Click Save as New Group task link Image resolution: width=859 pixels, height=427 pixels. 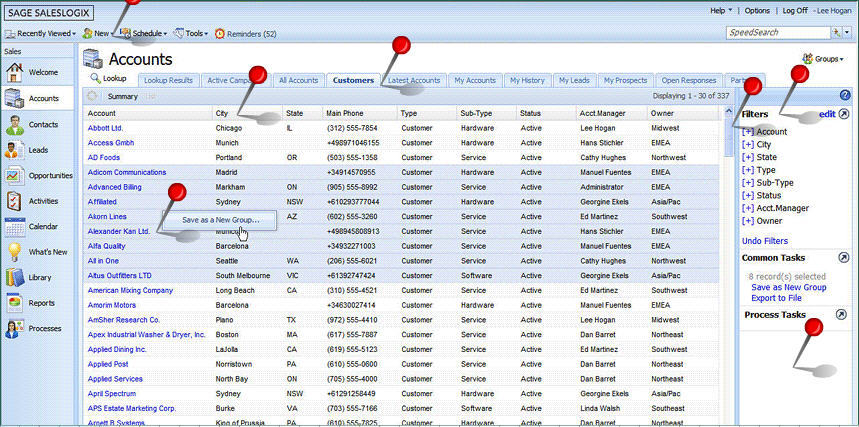coord(788,287)
